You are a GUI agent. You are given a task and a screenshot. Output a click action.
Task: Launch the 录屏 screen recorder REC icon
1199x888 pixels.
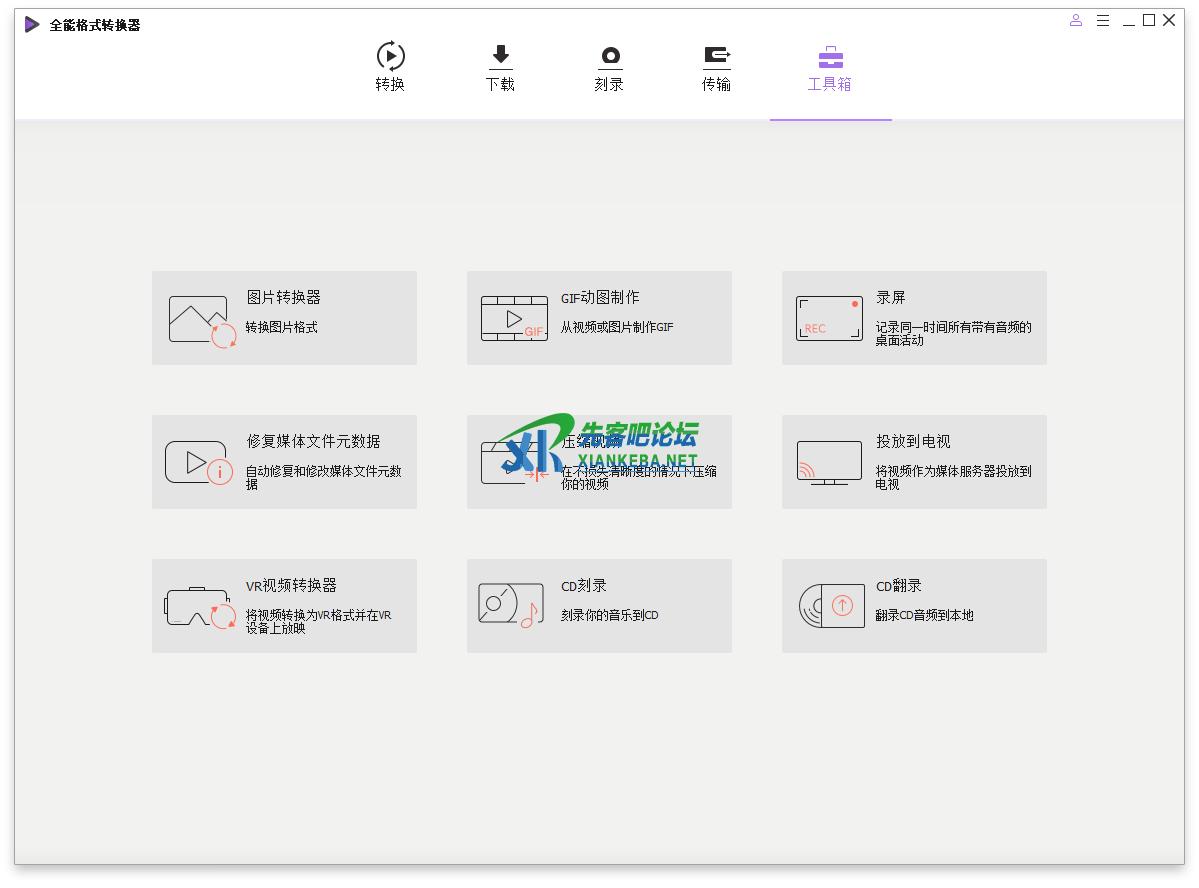829,318
